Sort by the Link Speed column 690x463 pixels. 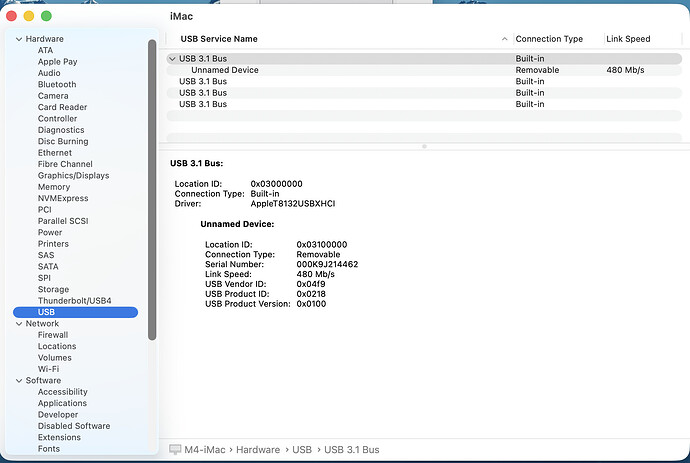tap(628, 39)
